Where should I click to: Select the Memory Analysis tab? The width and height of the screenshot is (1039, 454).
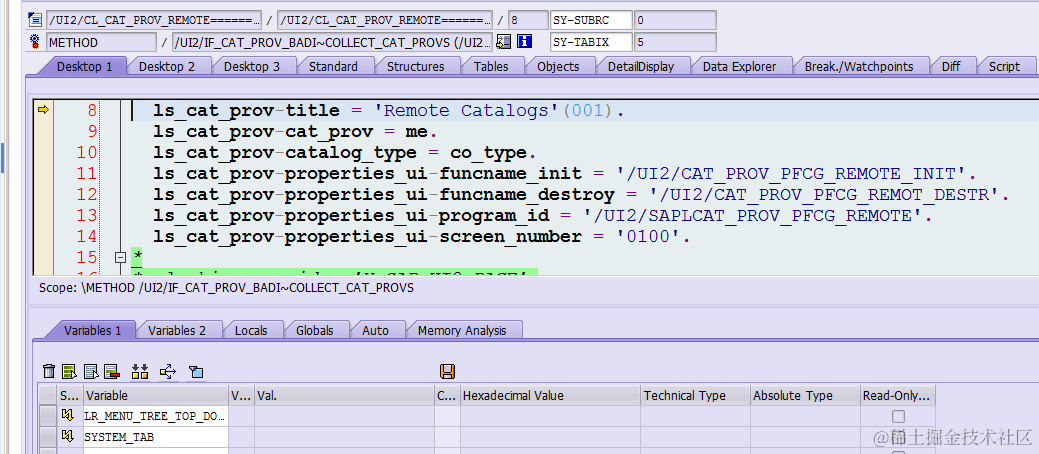click(x=462, y=330)
